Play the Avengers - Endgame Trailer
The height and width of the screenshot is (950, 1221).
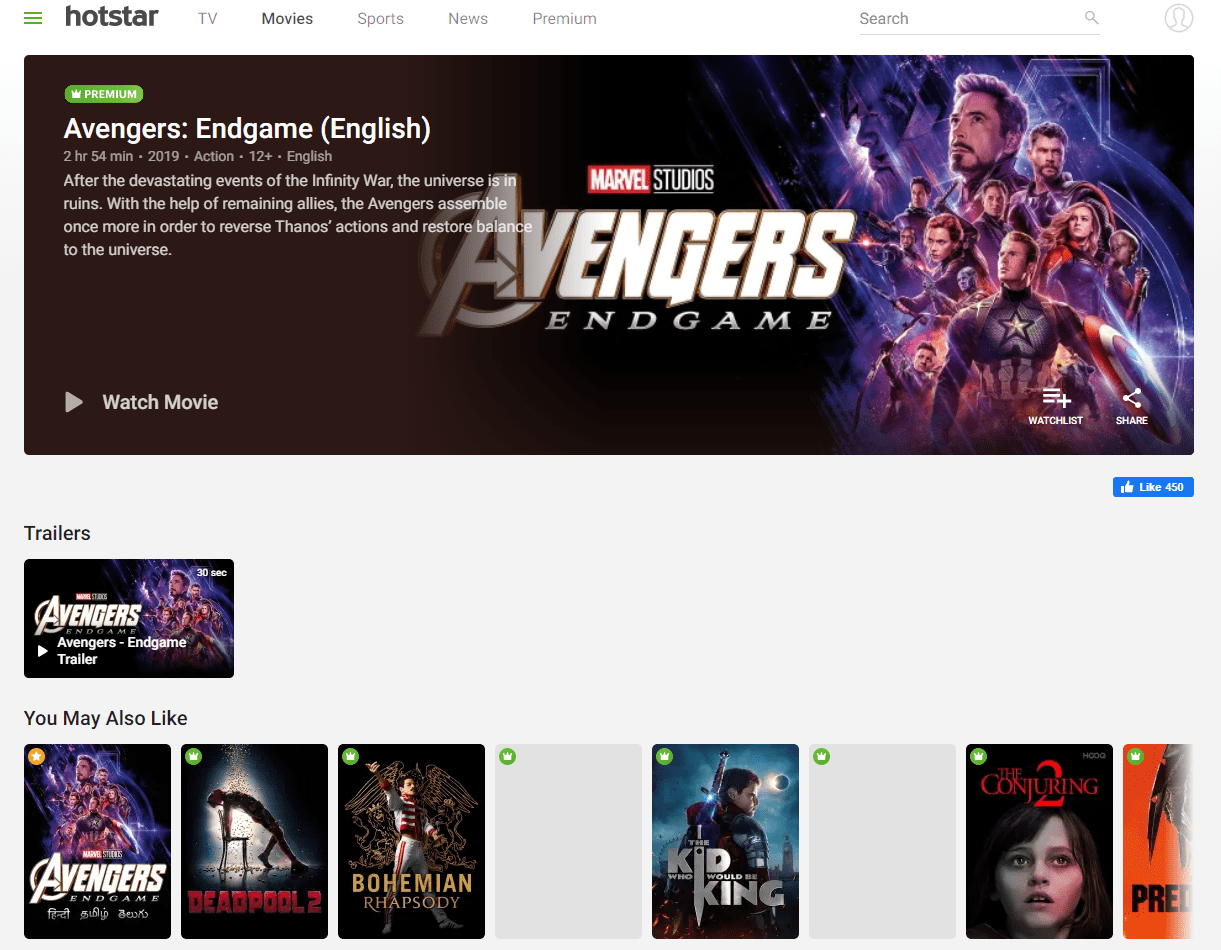click(x=43, y=651)
